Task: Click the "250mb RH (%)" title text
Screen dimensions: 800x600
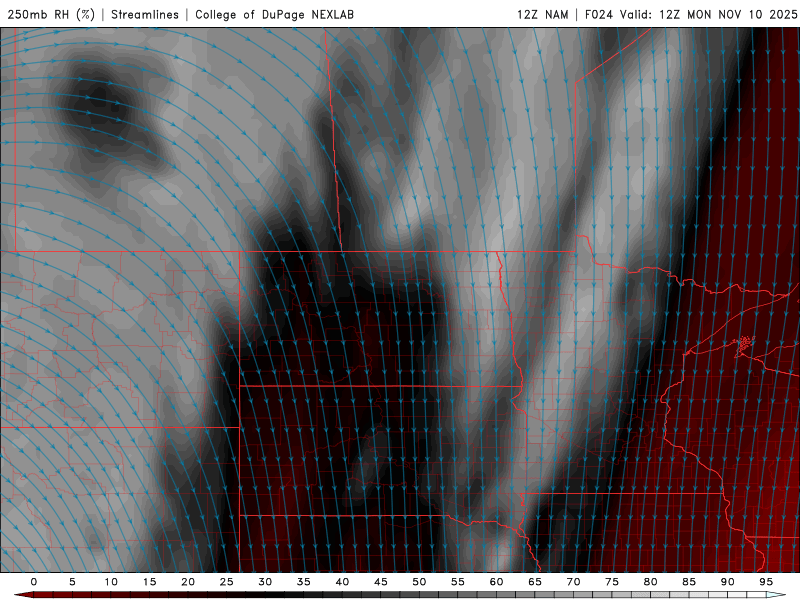Action: coord(51,14)
